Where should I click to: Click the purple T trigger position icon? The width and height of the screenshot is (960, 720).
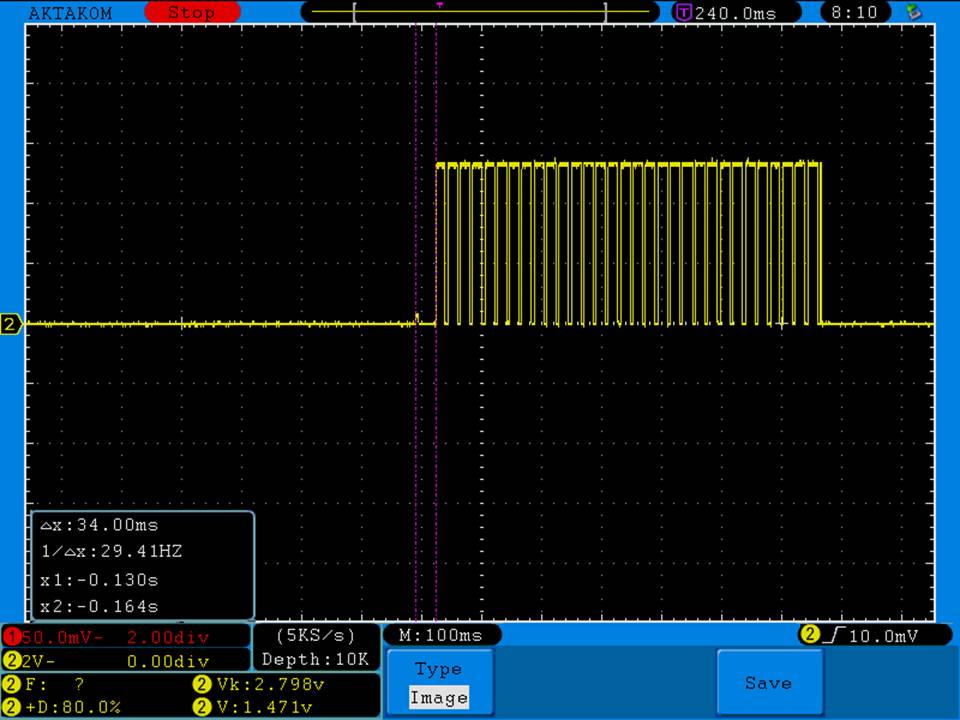pyautogui.click(x=684, y=13)
